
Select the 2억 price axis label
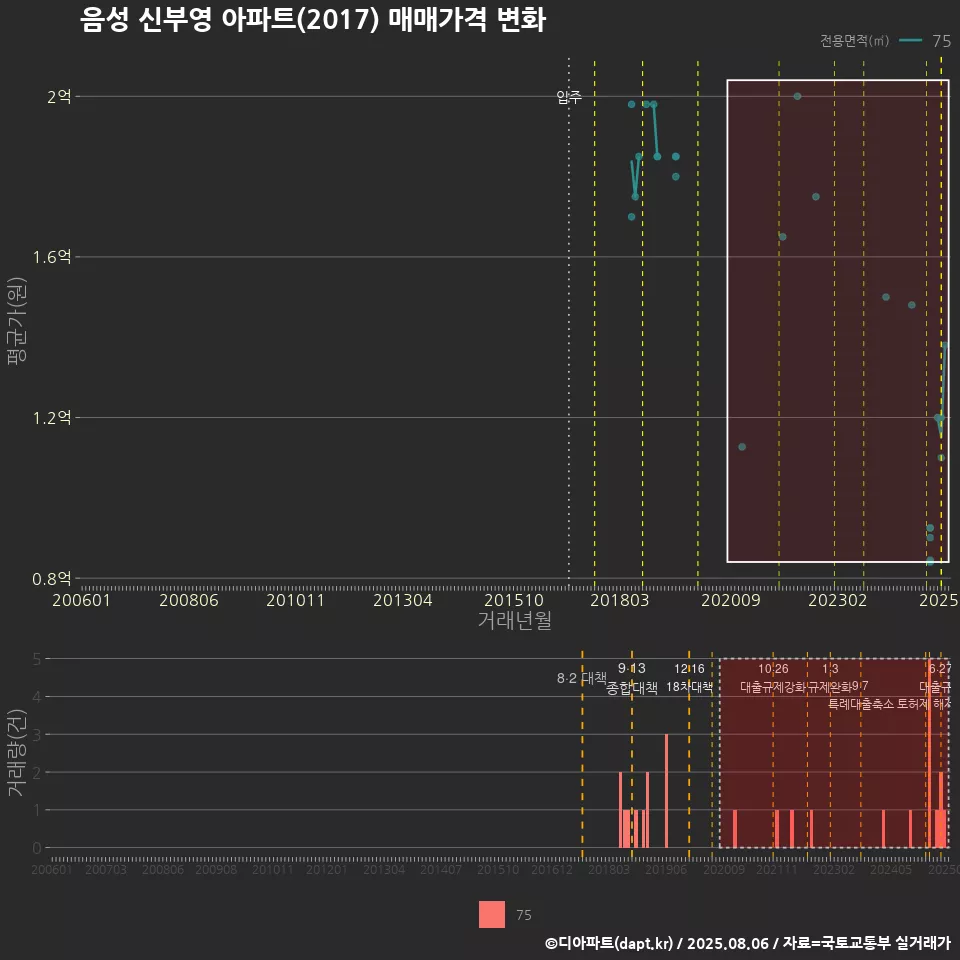click(59, 96)
